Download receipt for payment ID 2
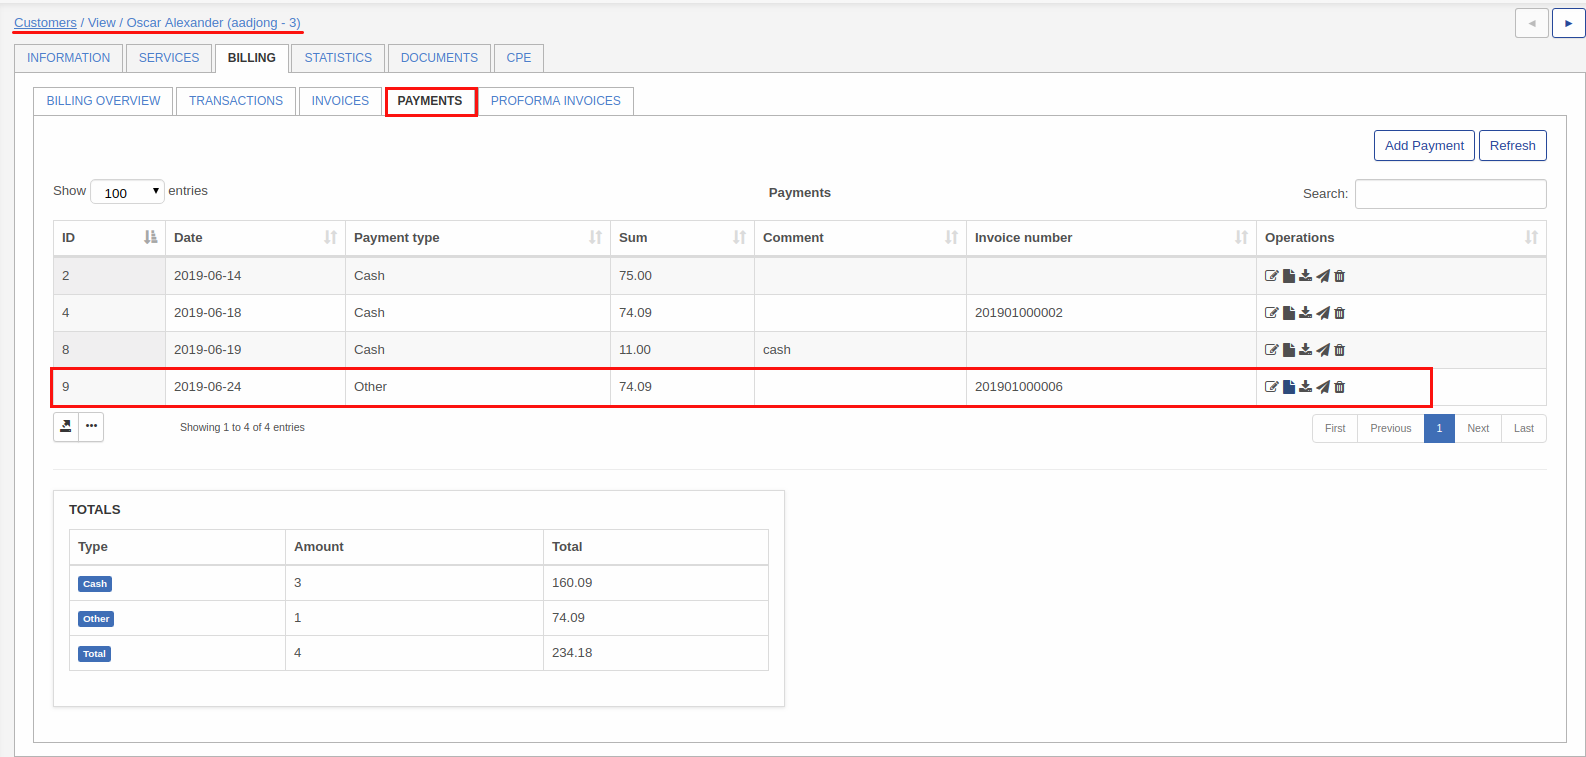The height and width of the screenshot is (757, 1586). point(1305,276)
